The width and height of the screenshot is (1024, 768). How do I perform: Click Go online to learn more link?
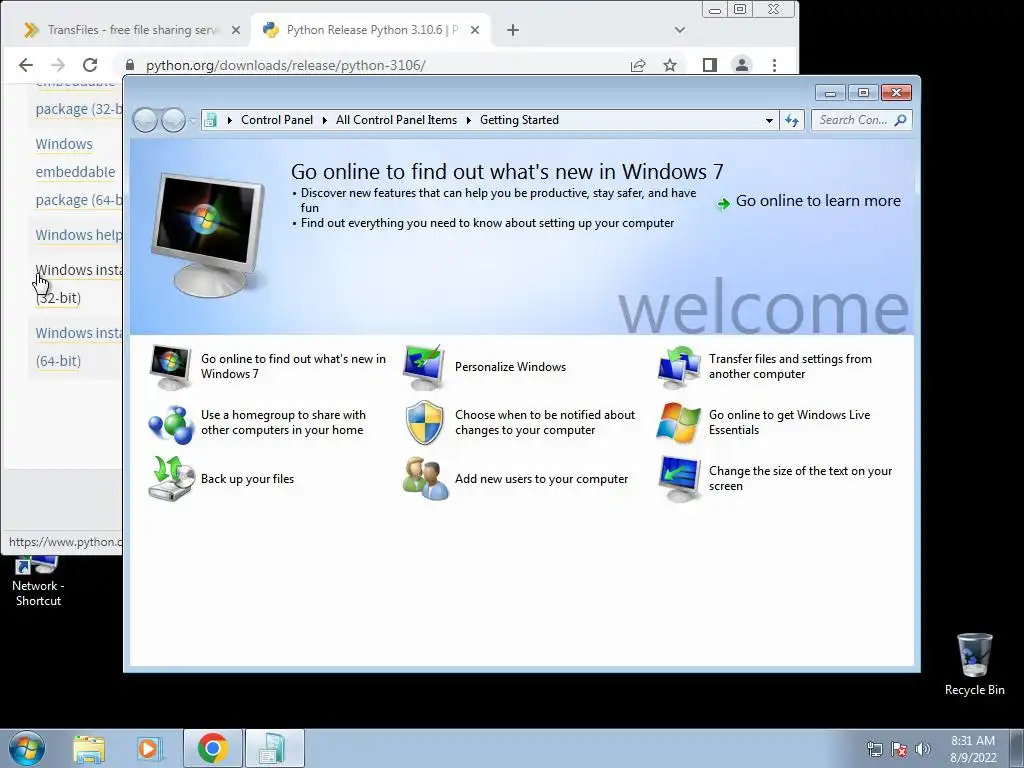point(818,201)
